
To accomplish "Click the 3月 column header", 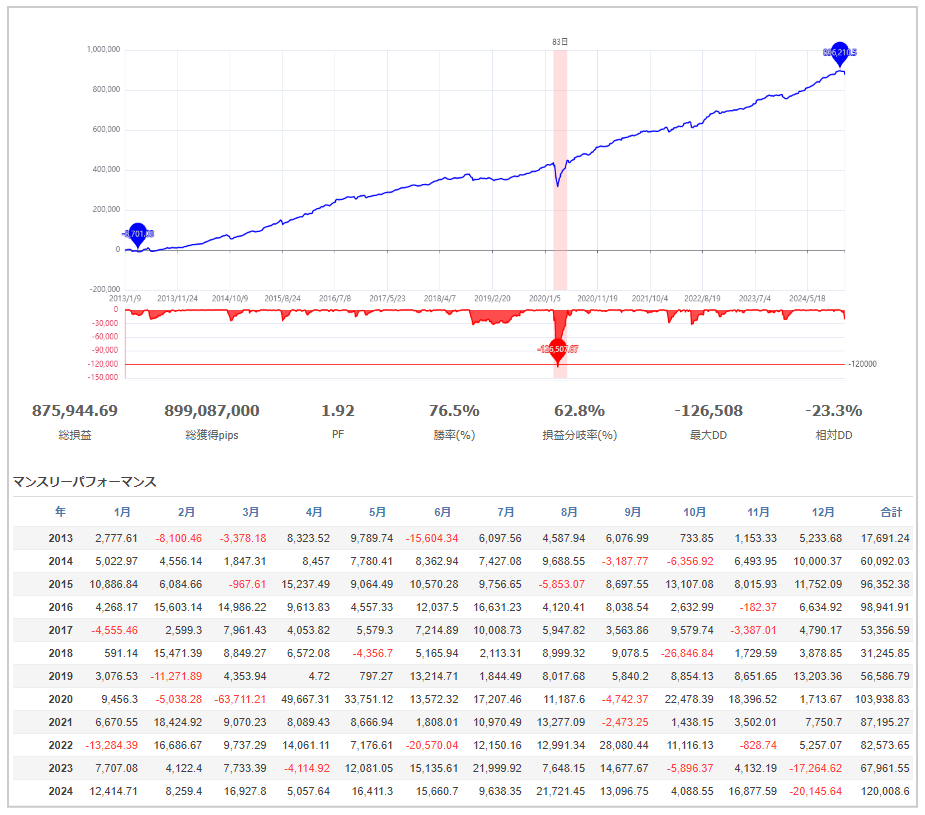I will click(250, 511).
